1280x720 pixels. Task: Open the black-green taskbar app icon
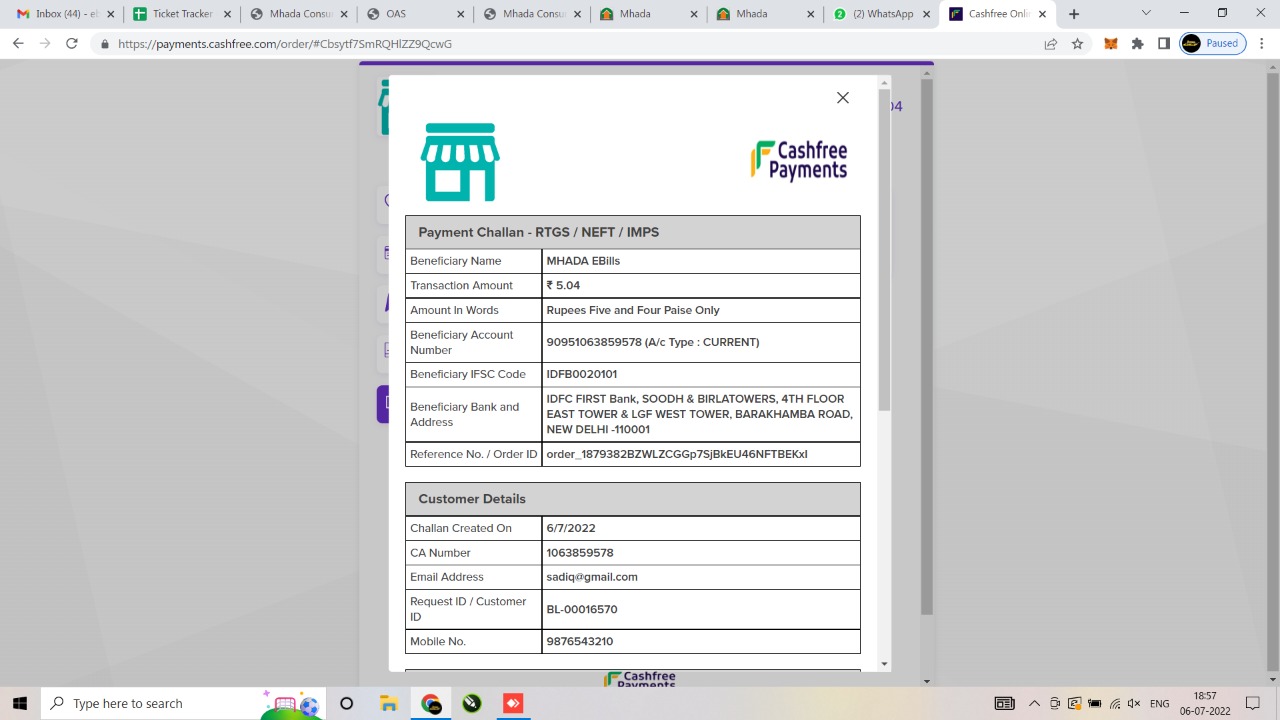point(472,703)
